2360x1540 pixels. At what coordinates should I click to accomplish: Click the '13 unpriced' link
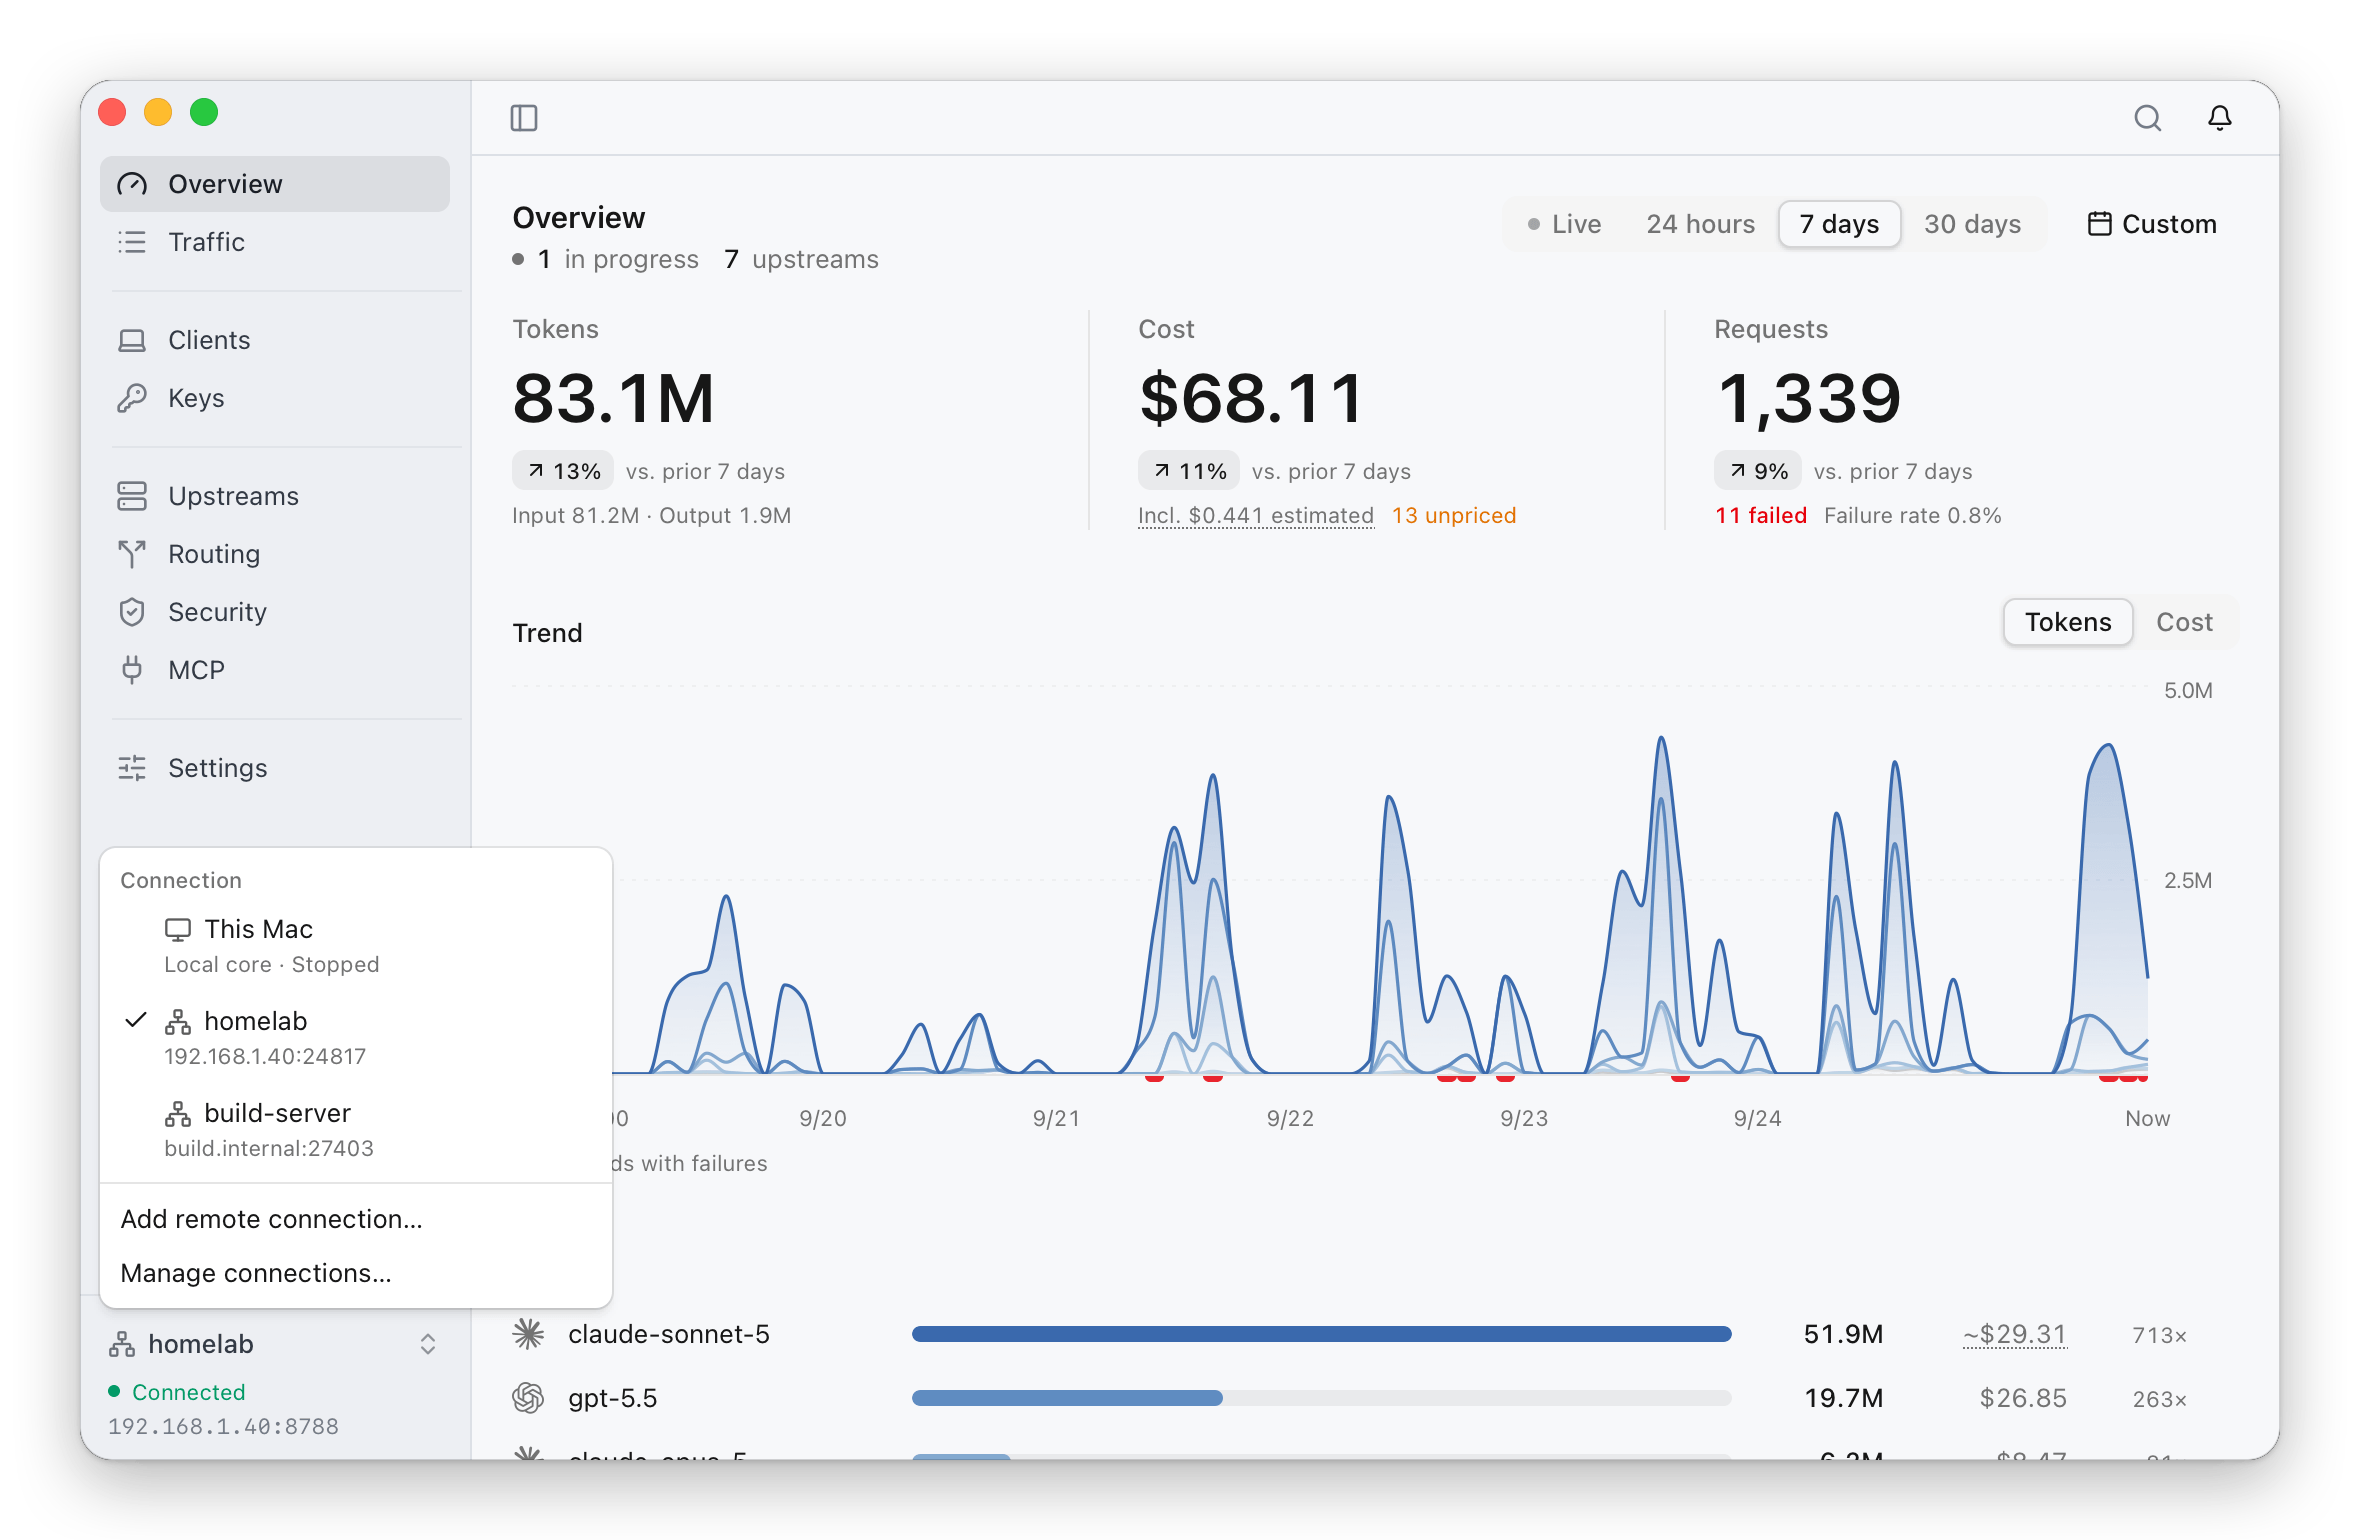[1454, 516]
